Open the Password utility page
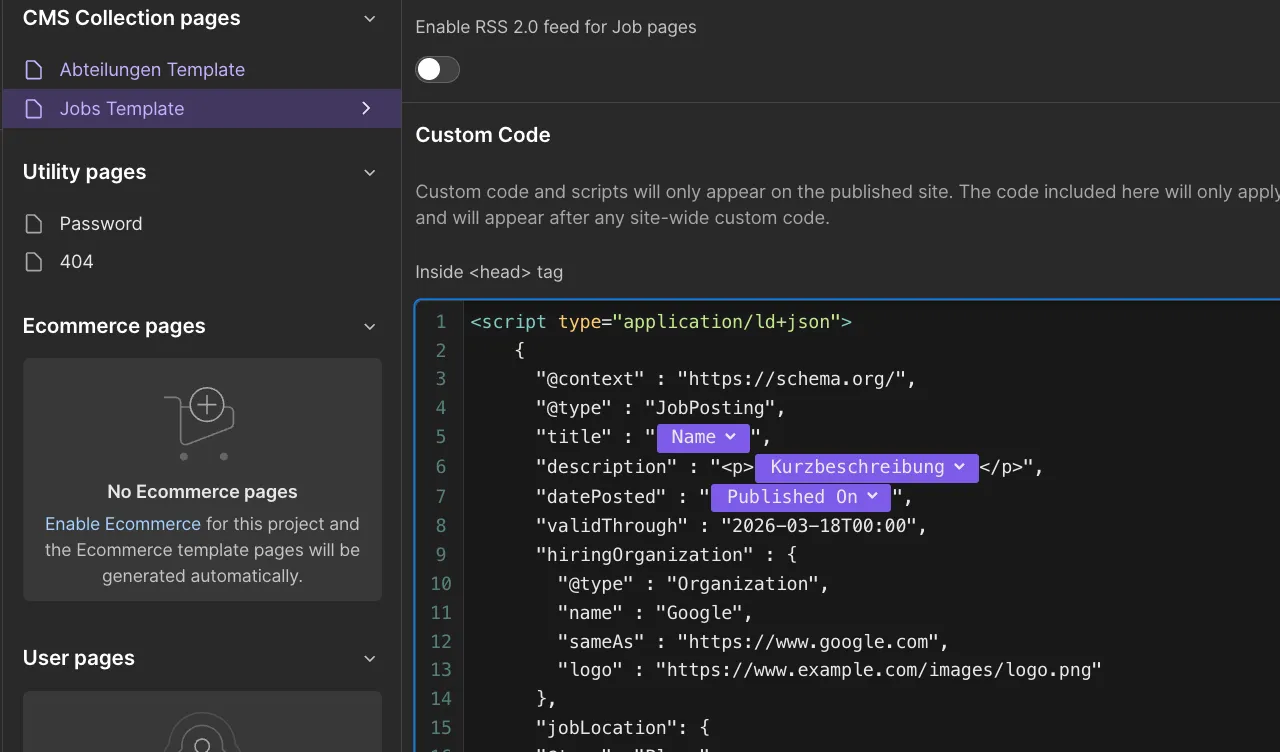 [101, 224]
